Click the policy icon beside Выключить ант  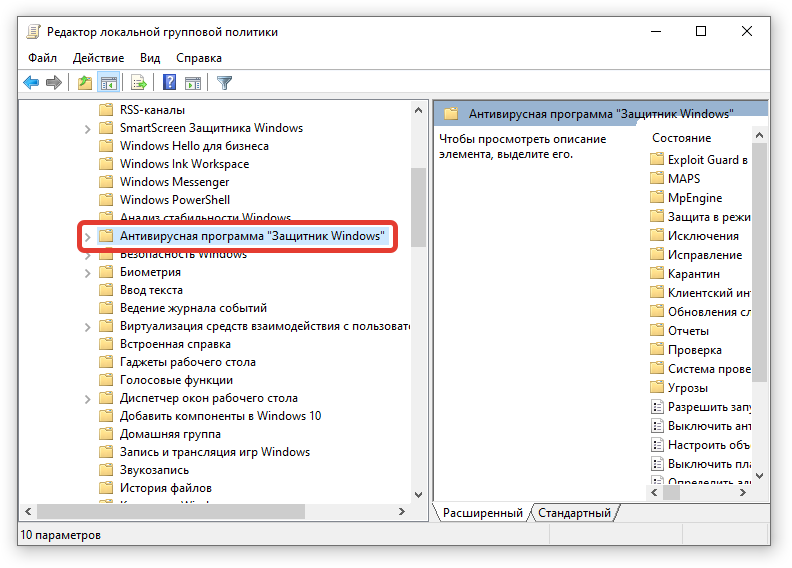pos(657,426)
